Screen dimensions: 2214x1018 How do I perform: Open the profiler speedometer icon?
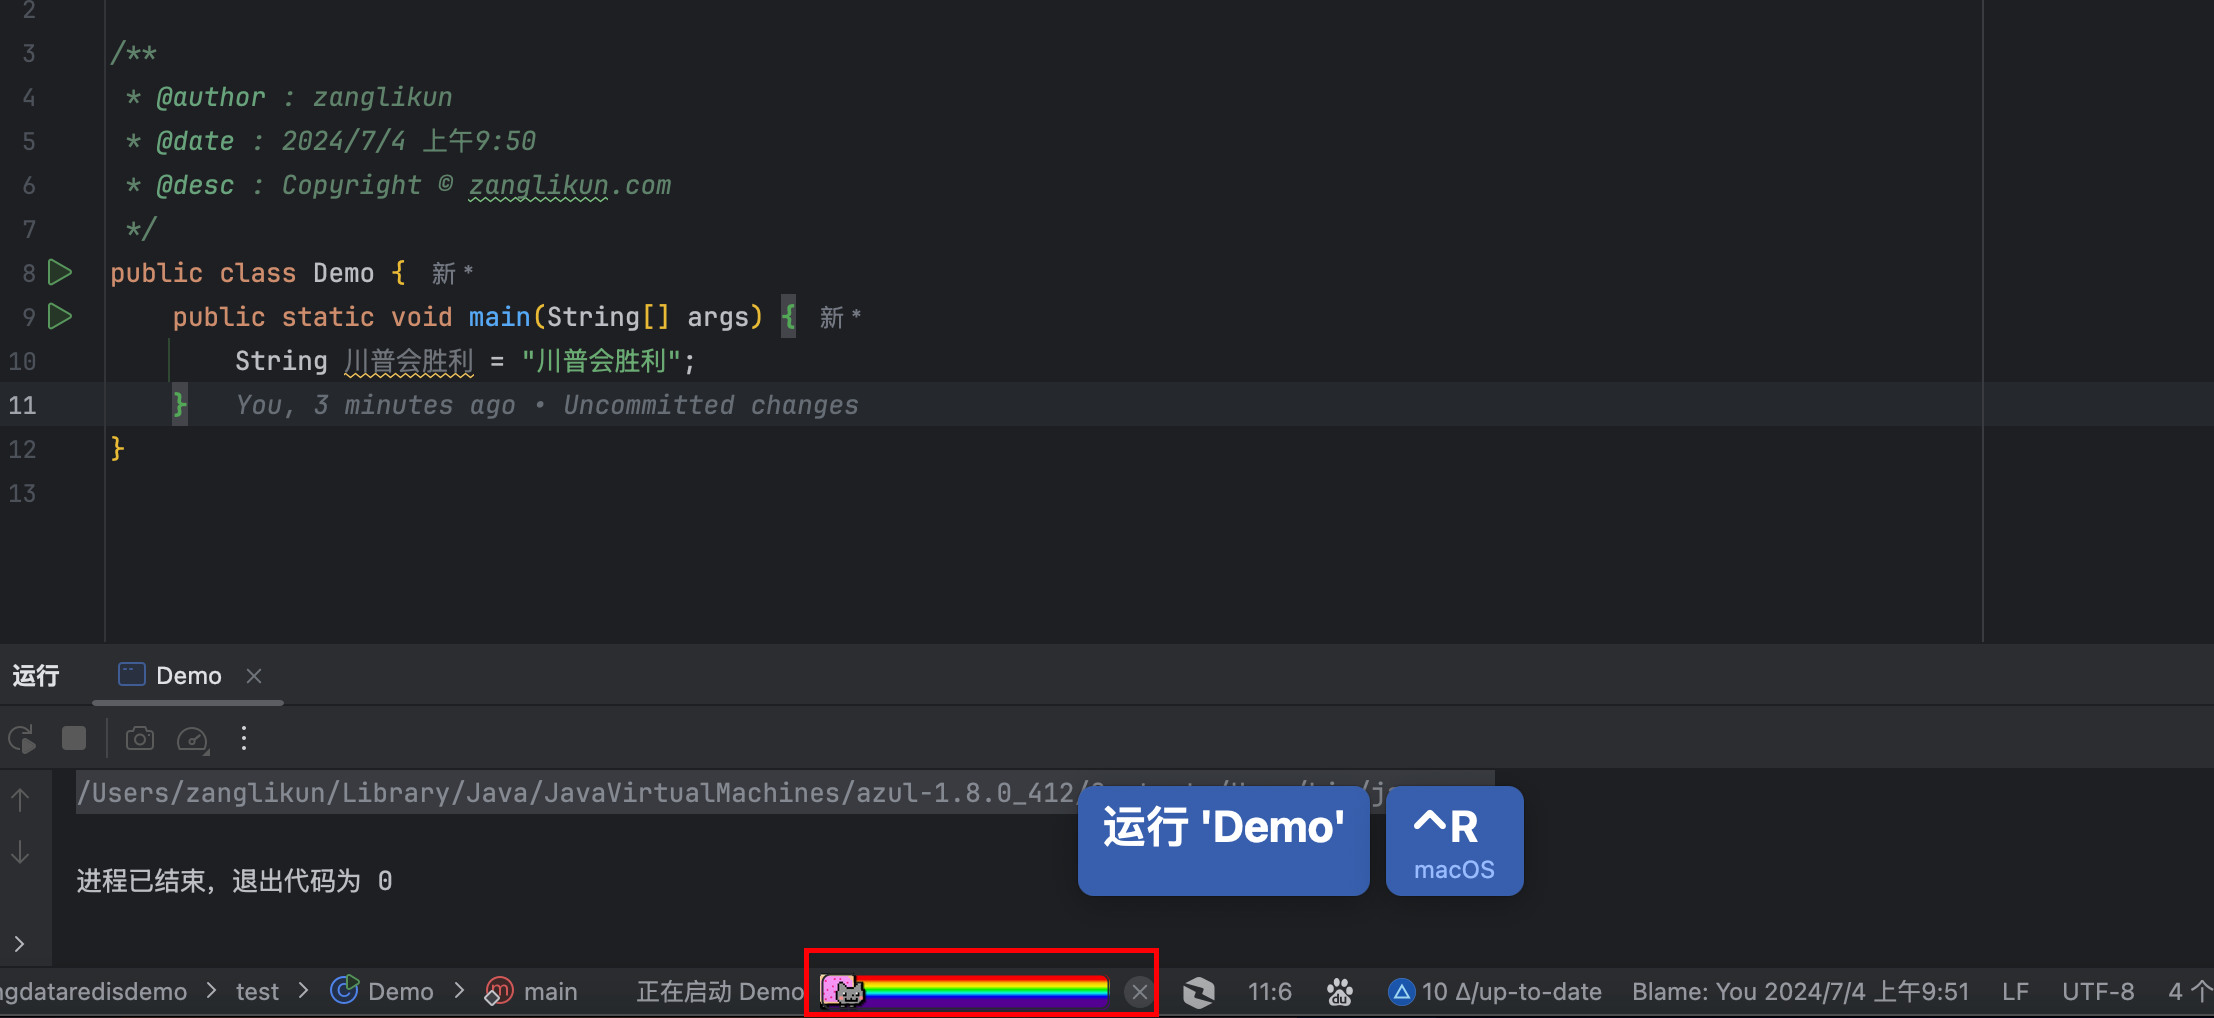click(192, 739)
